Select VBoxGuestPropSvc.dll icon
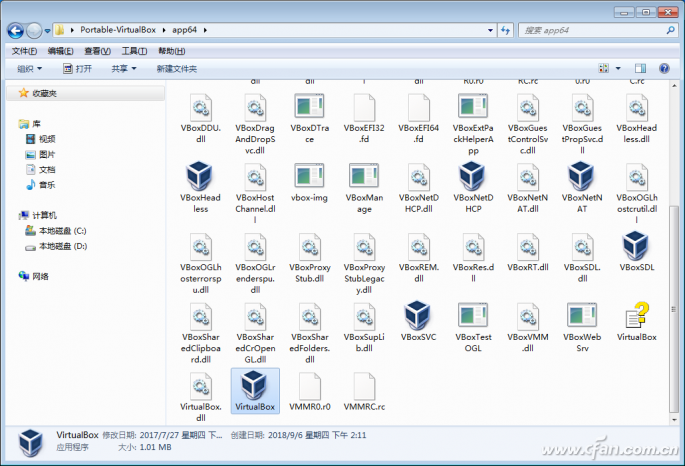The height and width of the screenshot is (466, 685). [582, 108]
